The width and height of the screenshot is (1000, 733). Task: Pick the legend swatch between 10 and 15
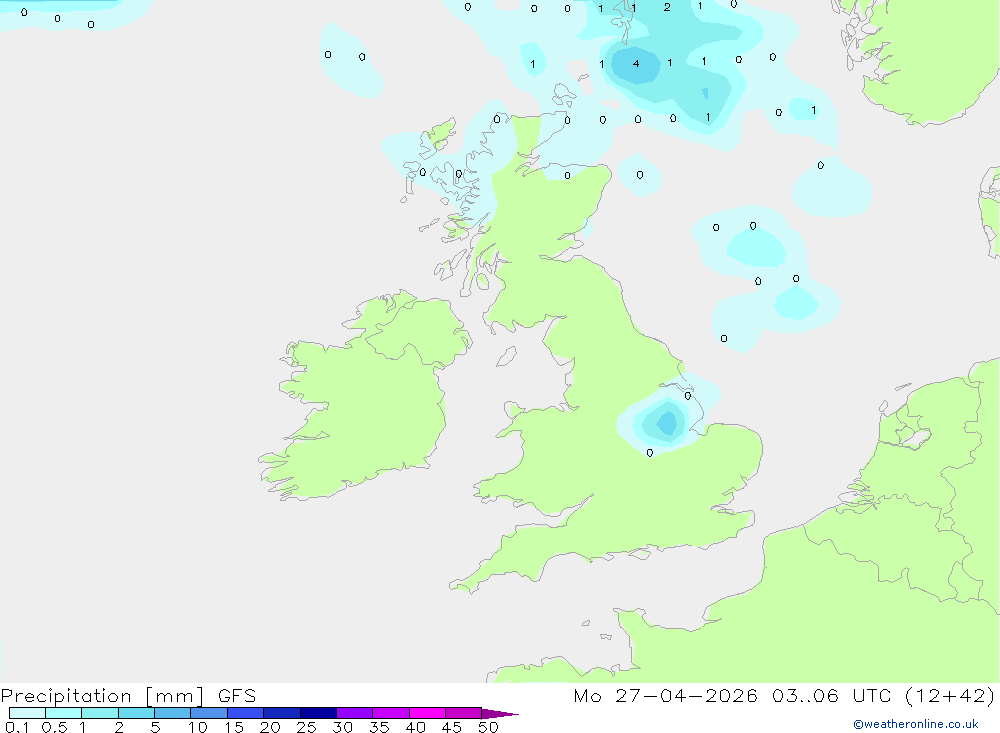click(209, 713)
